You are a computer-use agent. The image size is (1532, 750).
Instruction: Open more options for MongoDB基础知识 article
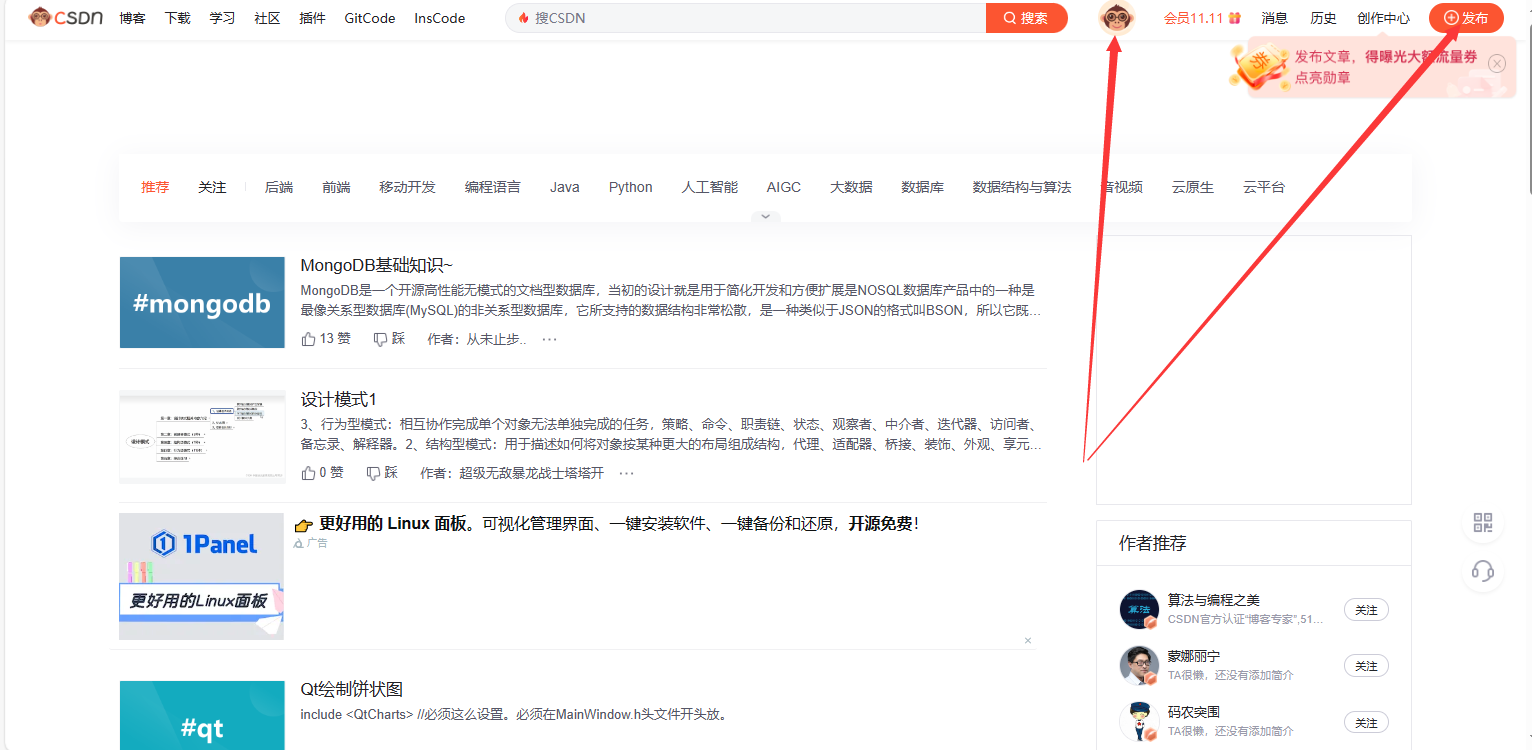click(549, 339)
